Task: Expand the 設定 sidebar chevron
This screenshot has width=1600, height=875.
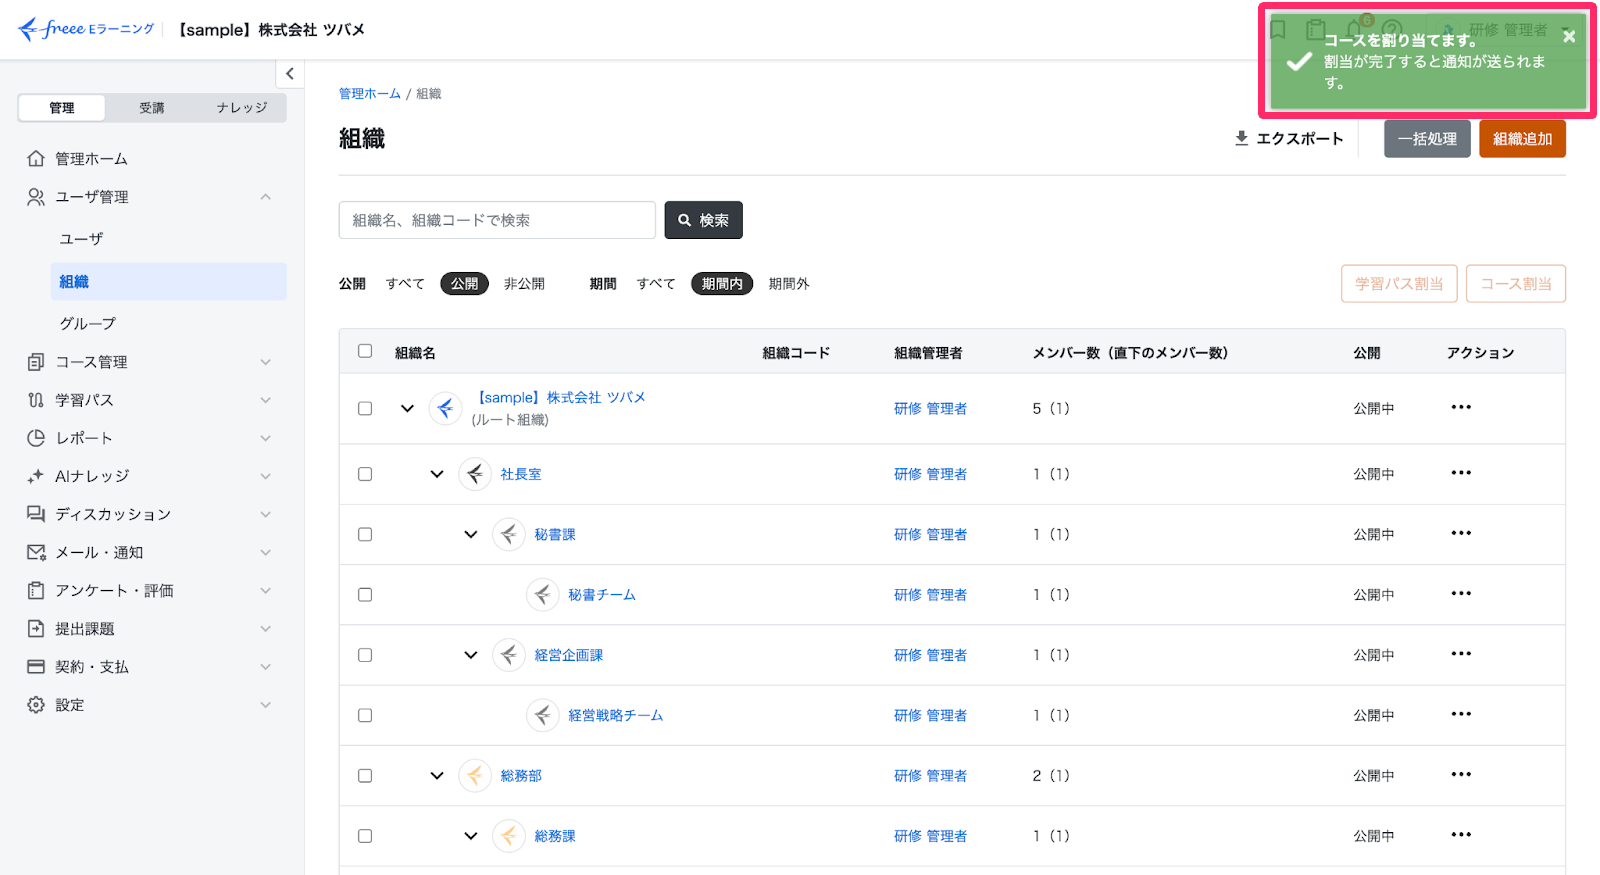Action: [266, 705]
